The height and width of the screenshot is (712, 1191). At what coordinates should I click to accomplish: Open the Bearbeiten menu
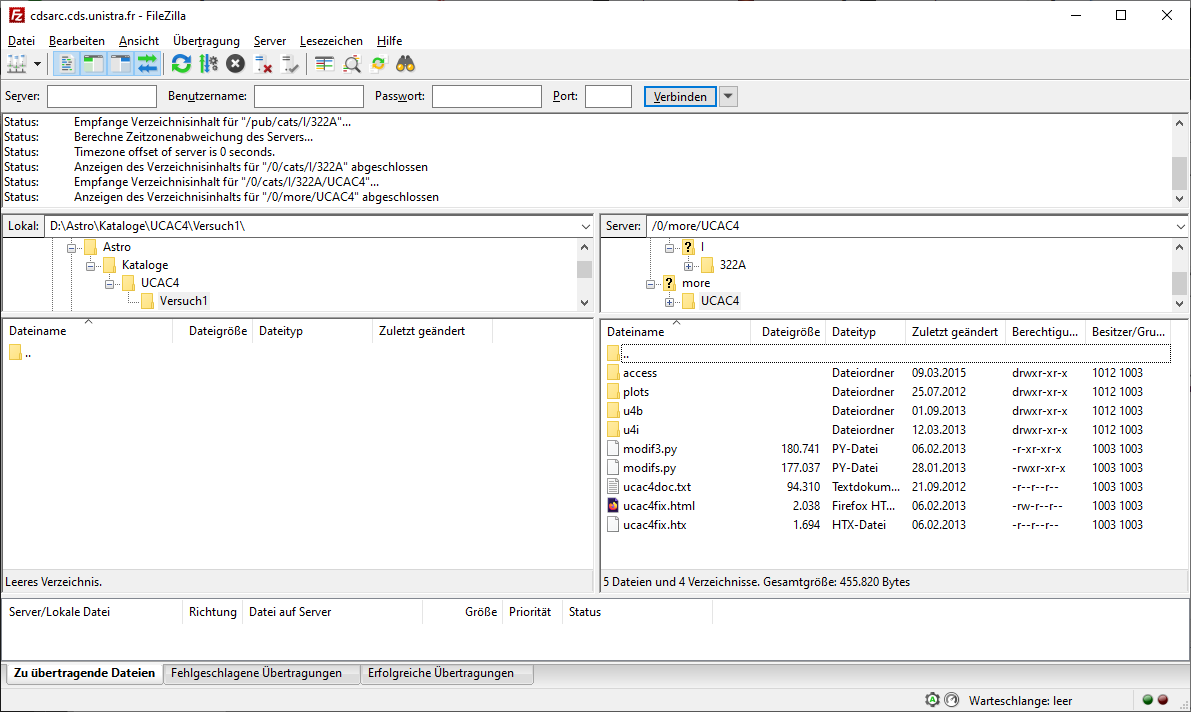(x=77, y=41)
